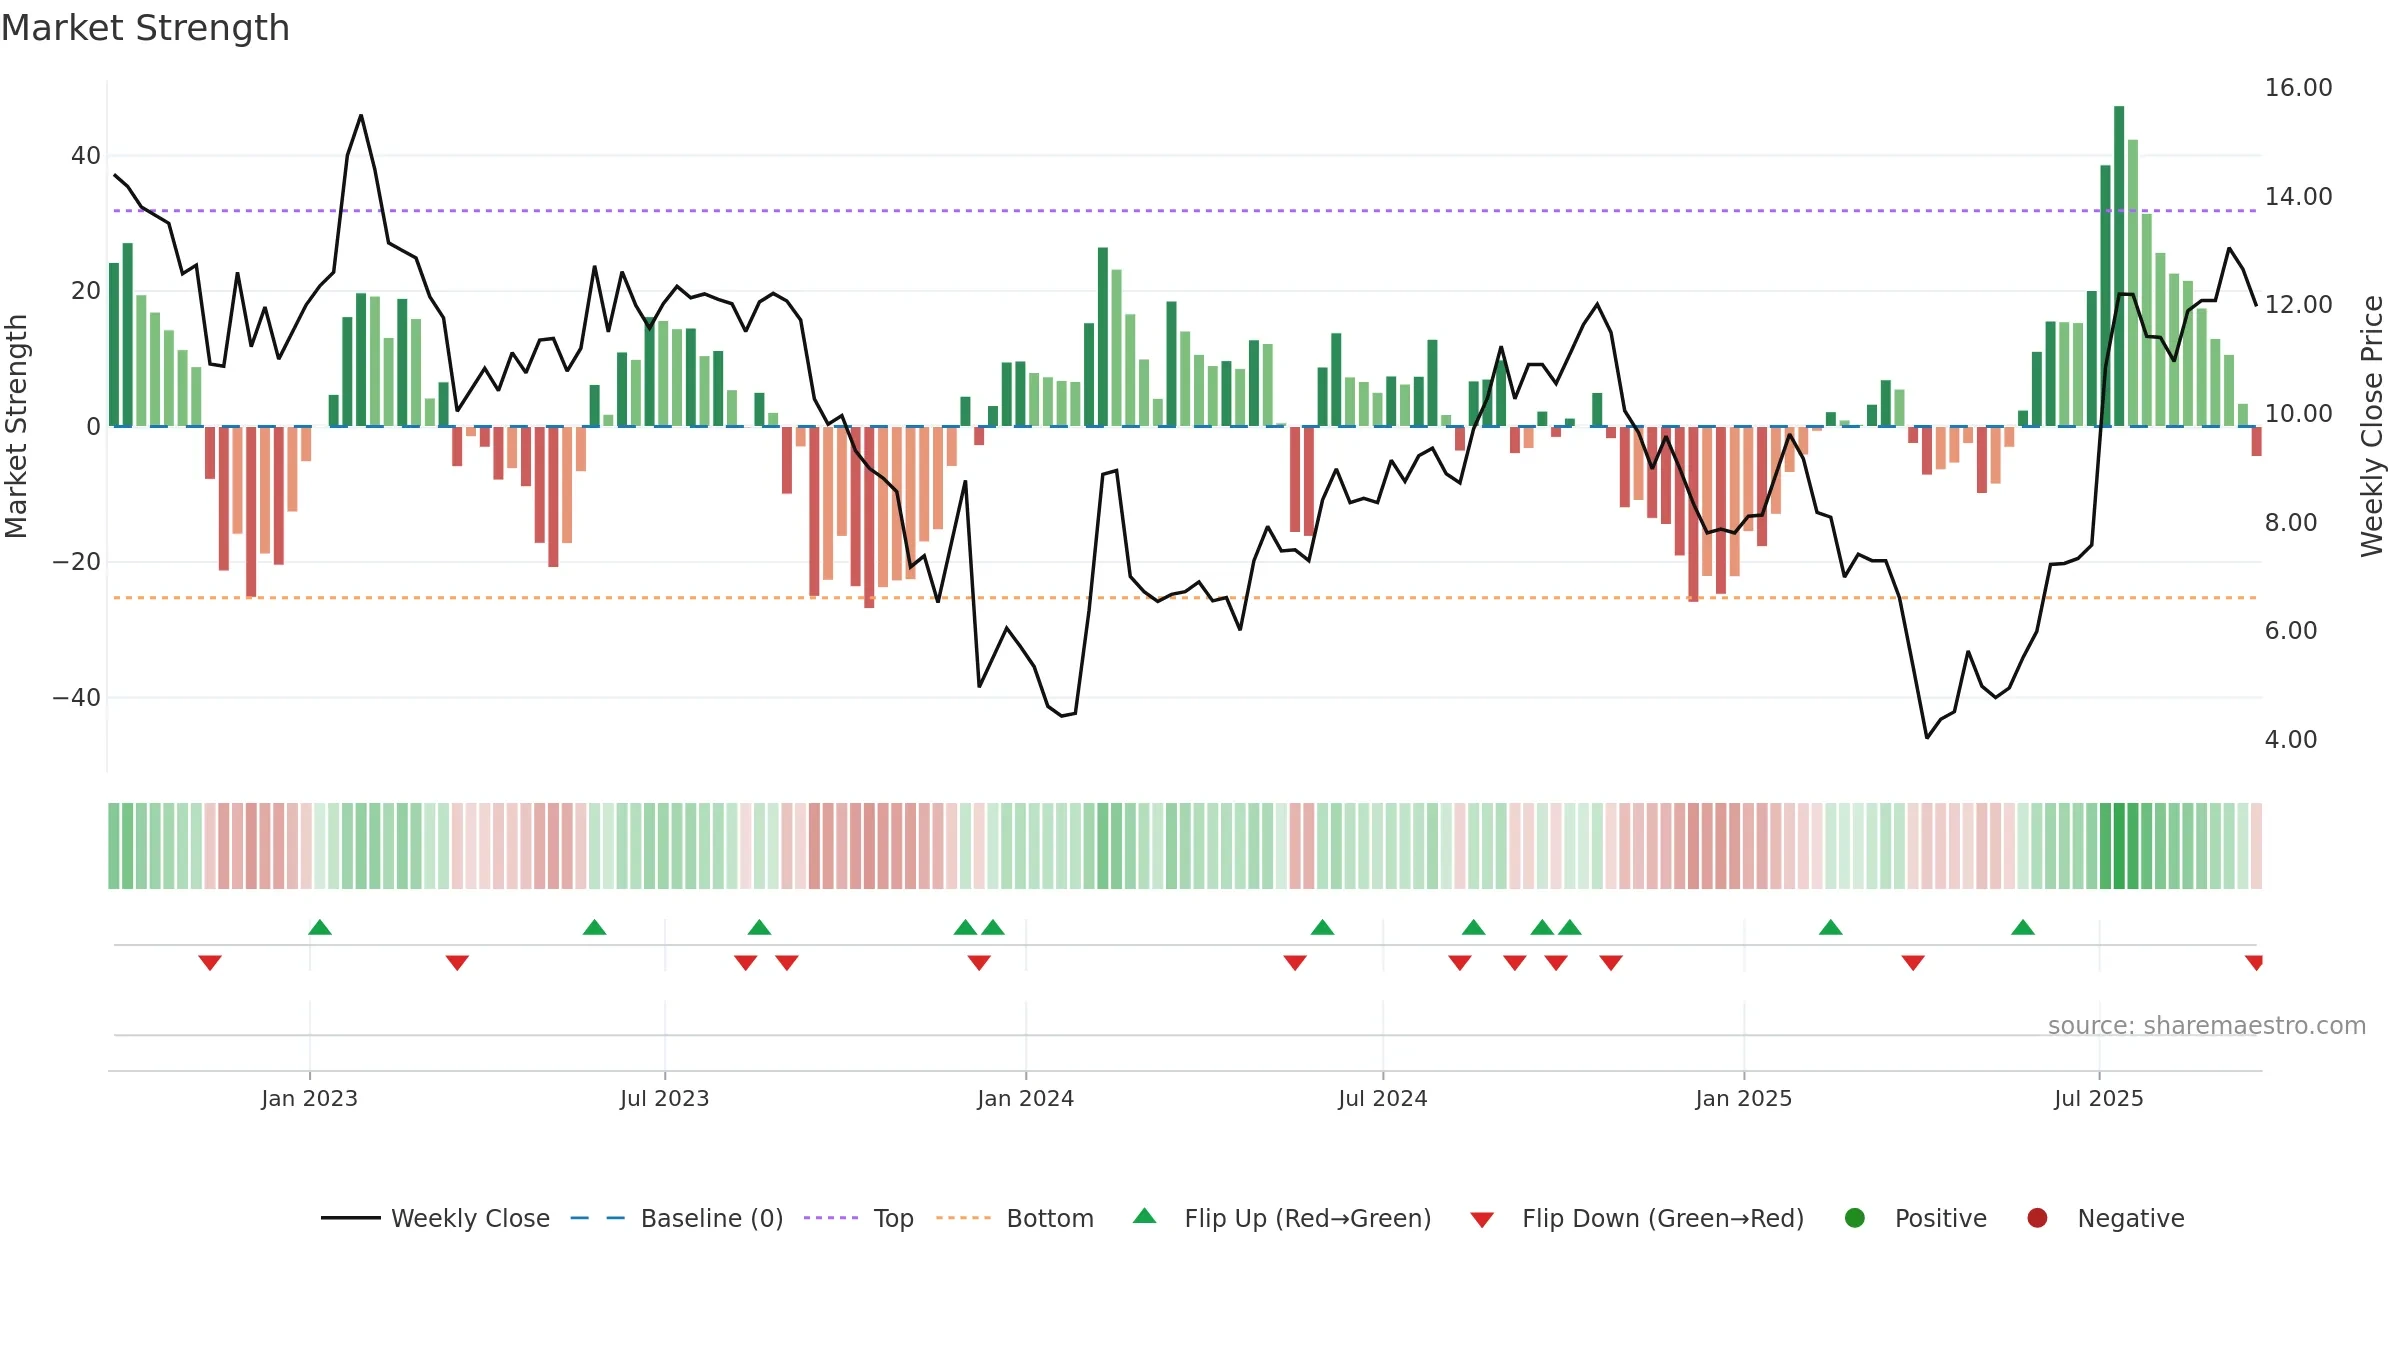This screenshot has width=2400, height=1350.
Task: Click the Jan 2025 x-axis label
Action: pos(1744,1099)
